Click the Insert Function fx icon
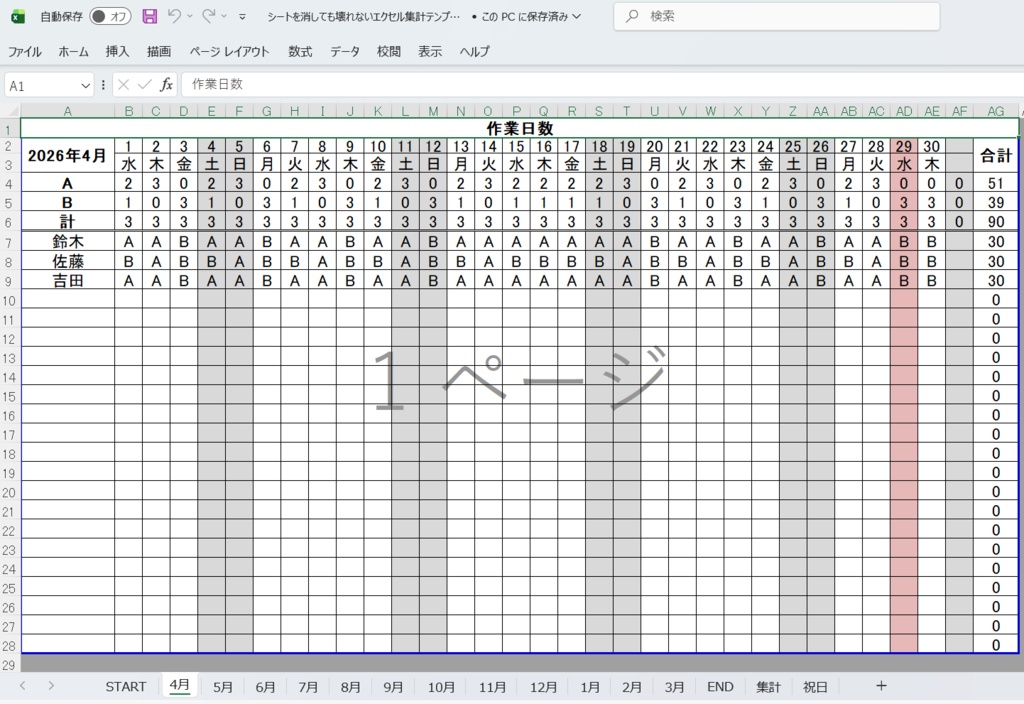 click(167, 84)
